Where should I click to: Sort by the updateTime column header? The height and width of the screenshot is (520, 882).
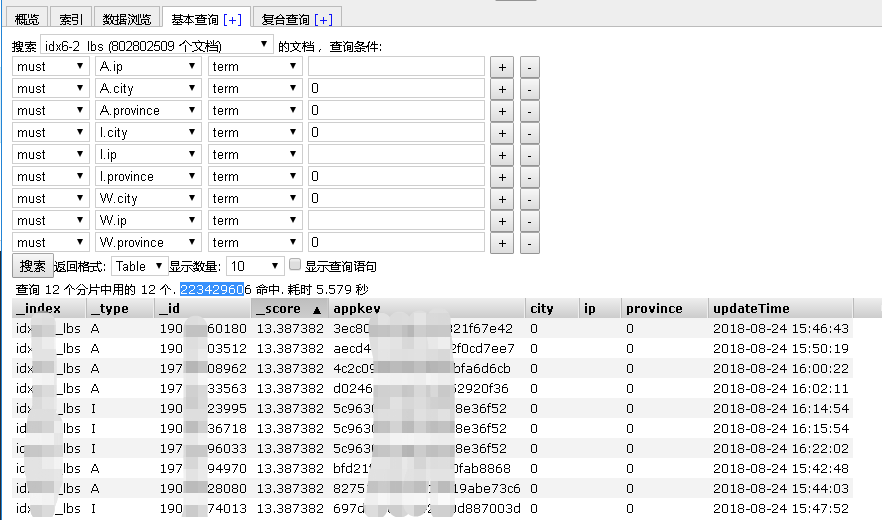point(750,309)
